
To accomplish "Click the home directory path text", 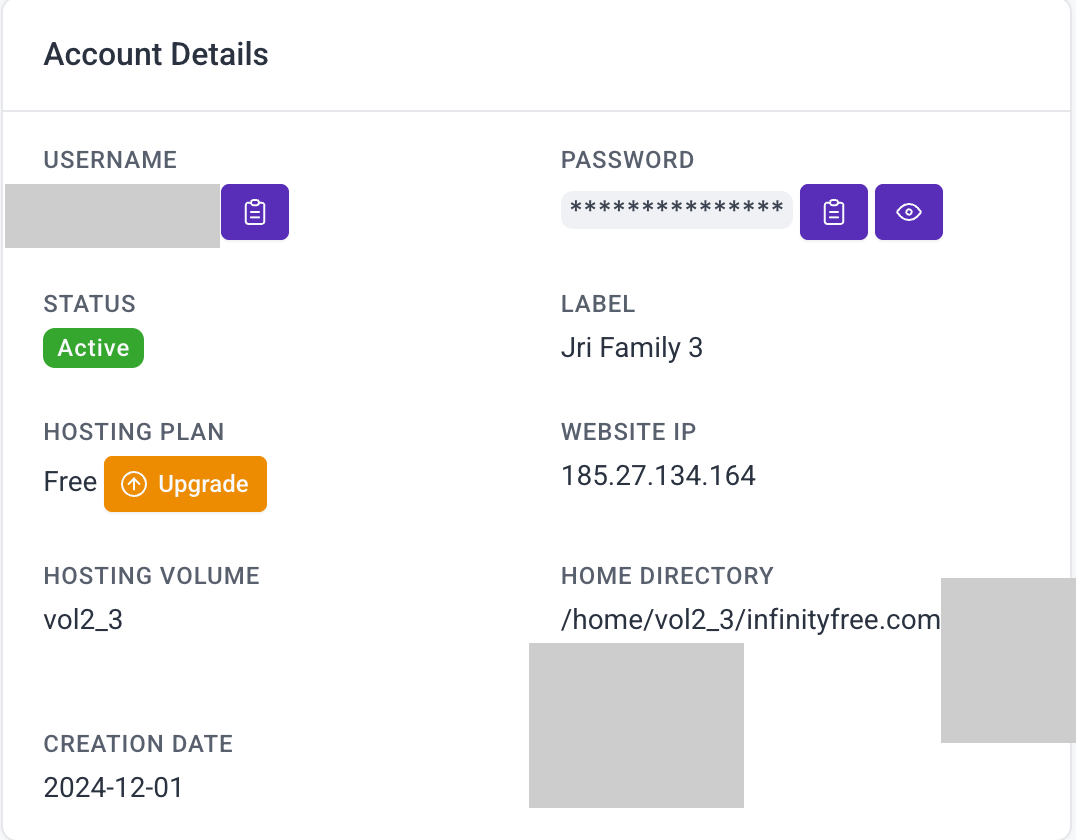I will [x=750, y=620].
